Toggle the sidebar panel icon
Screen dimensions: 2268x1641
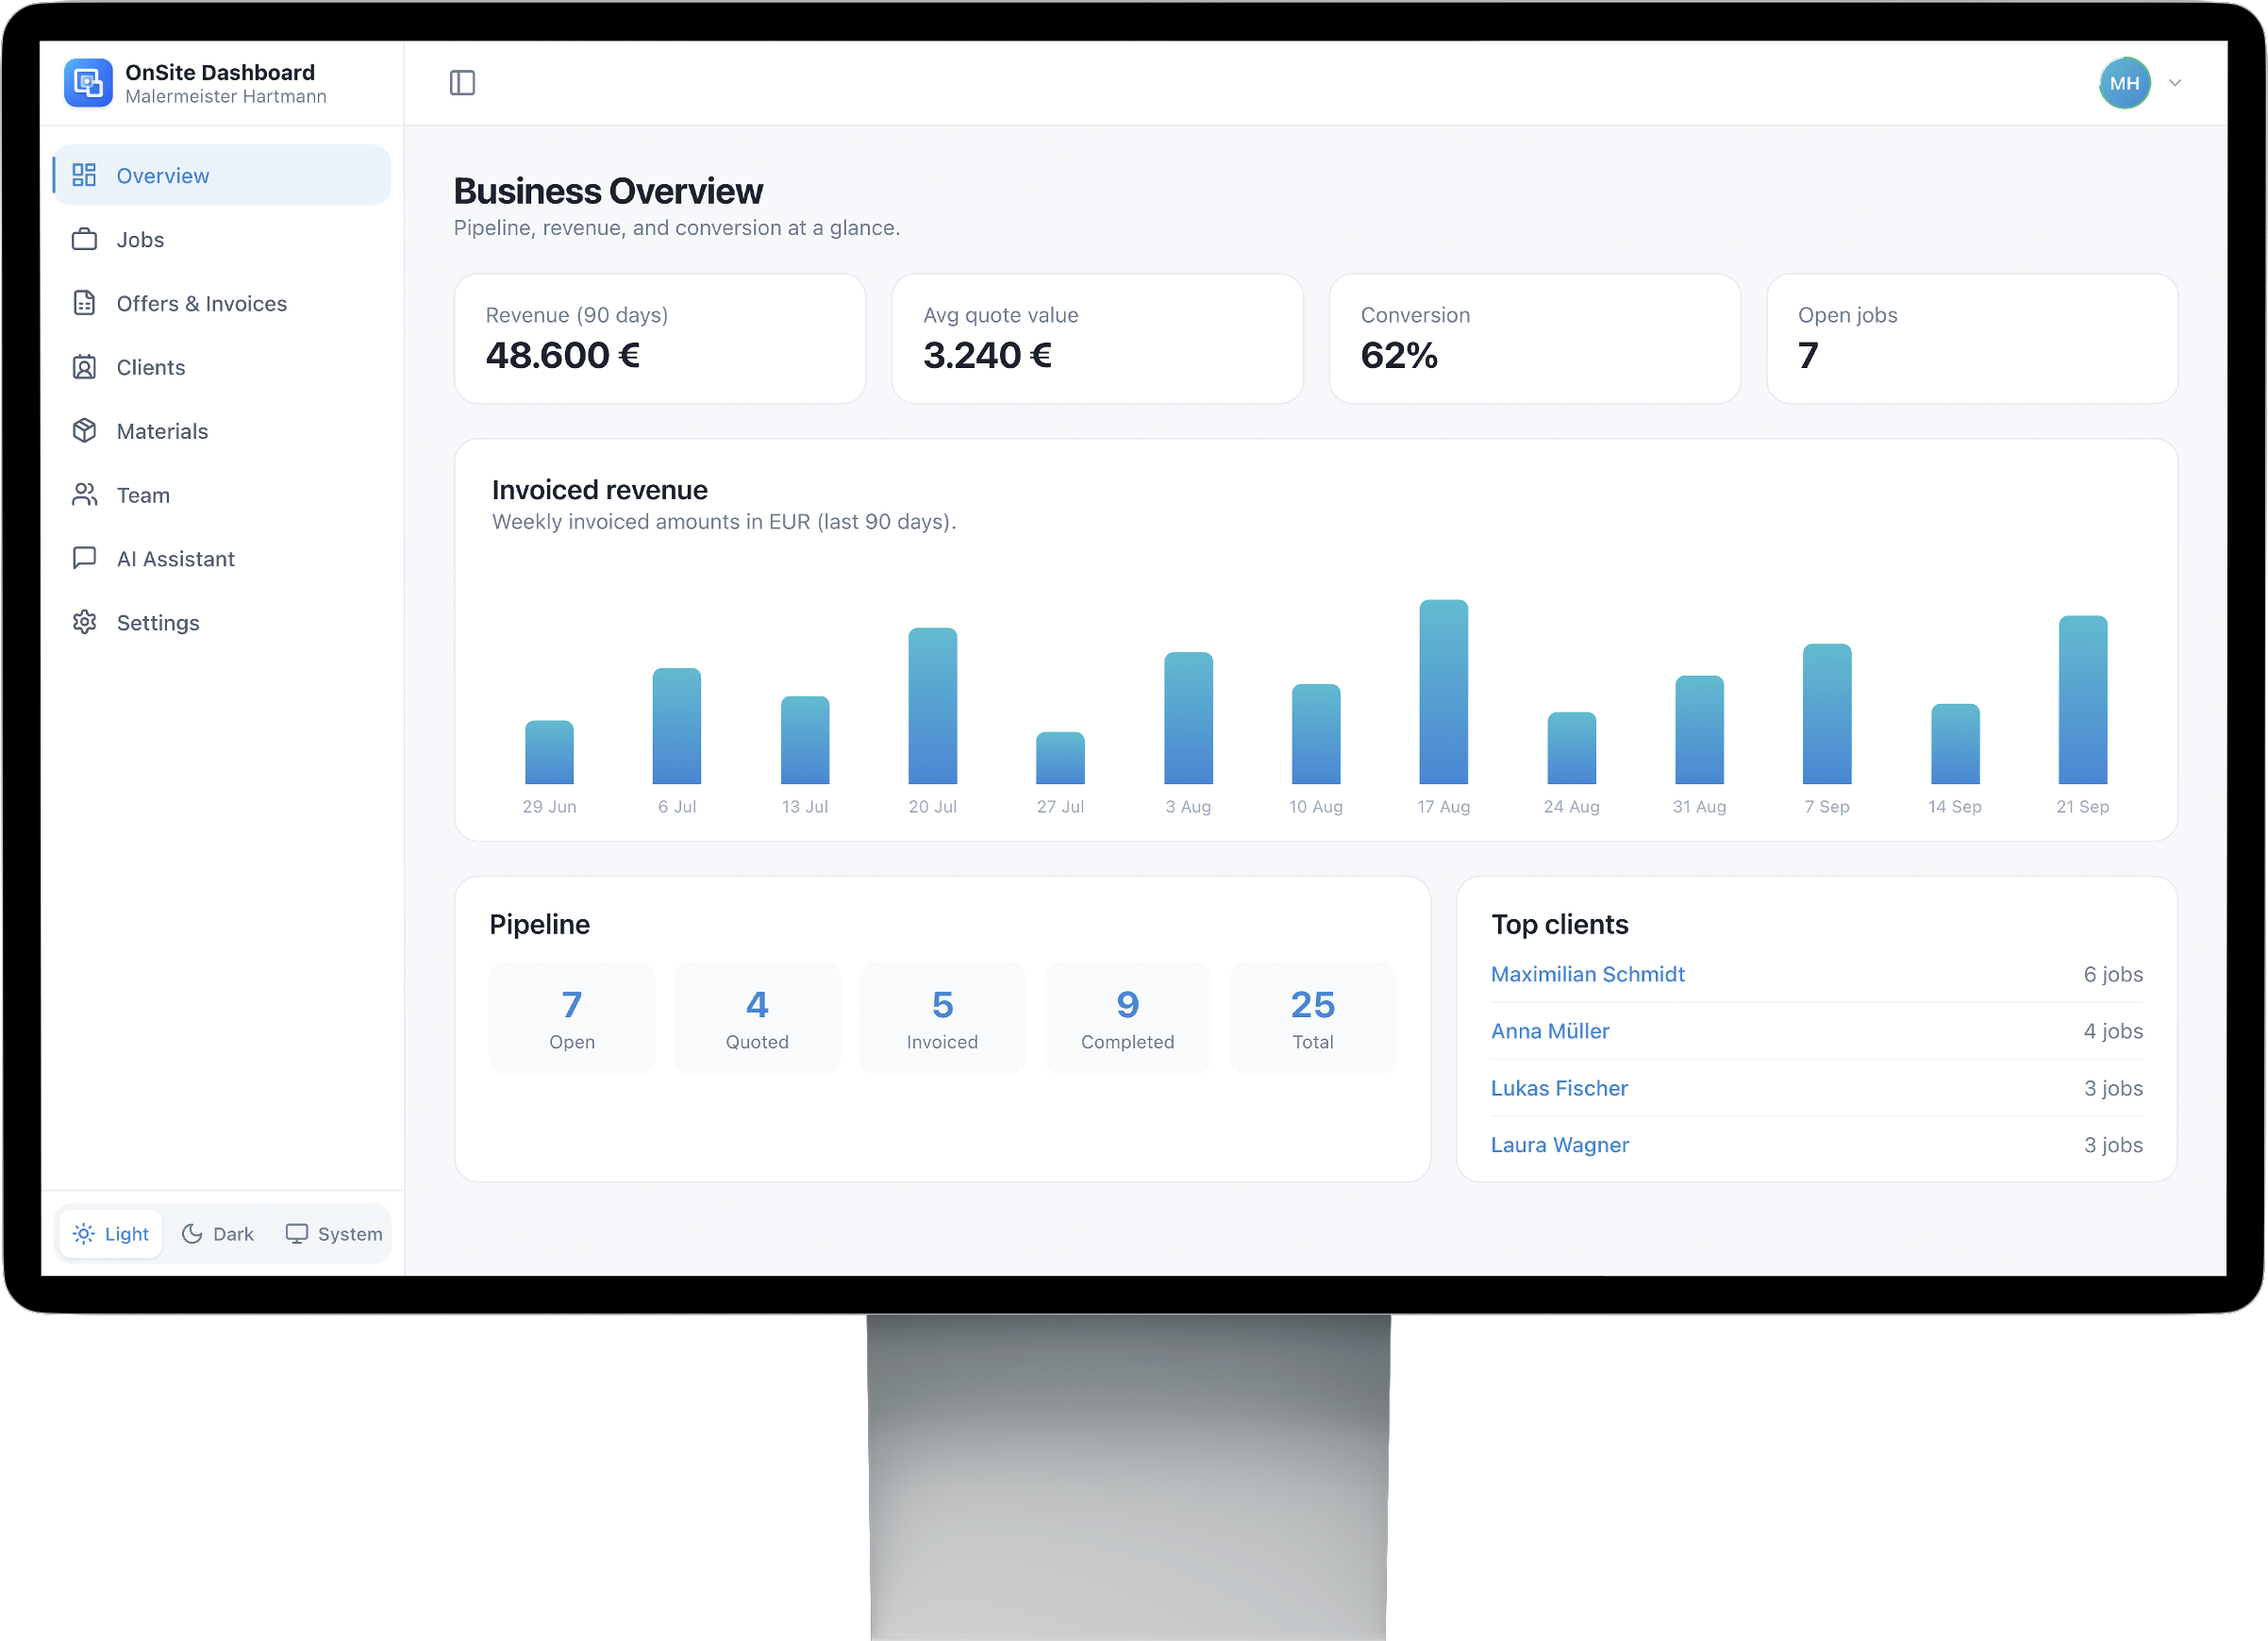click(462, 83)
